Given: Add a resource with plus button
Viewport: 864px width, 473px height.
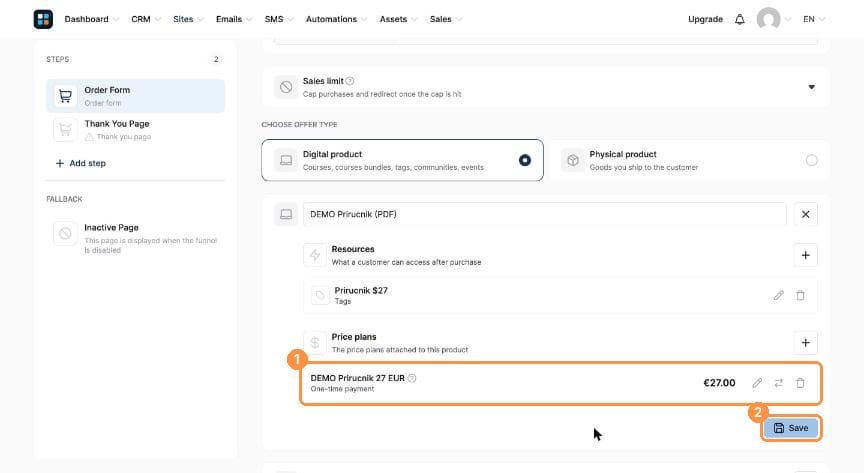Looking at the screenshot, I should 806,255.
